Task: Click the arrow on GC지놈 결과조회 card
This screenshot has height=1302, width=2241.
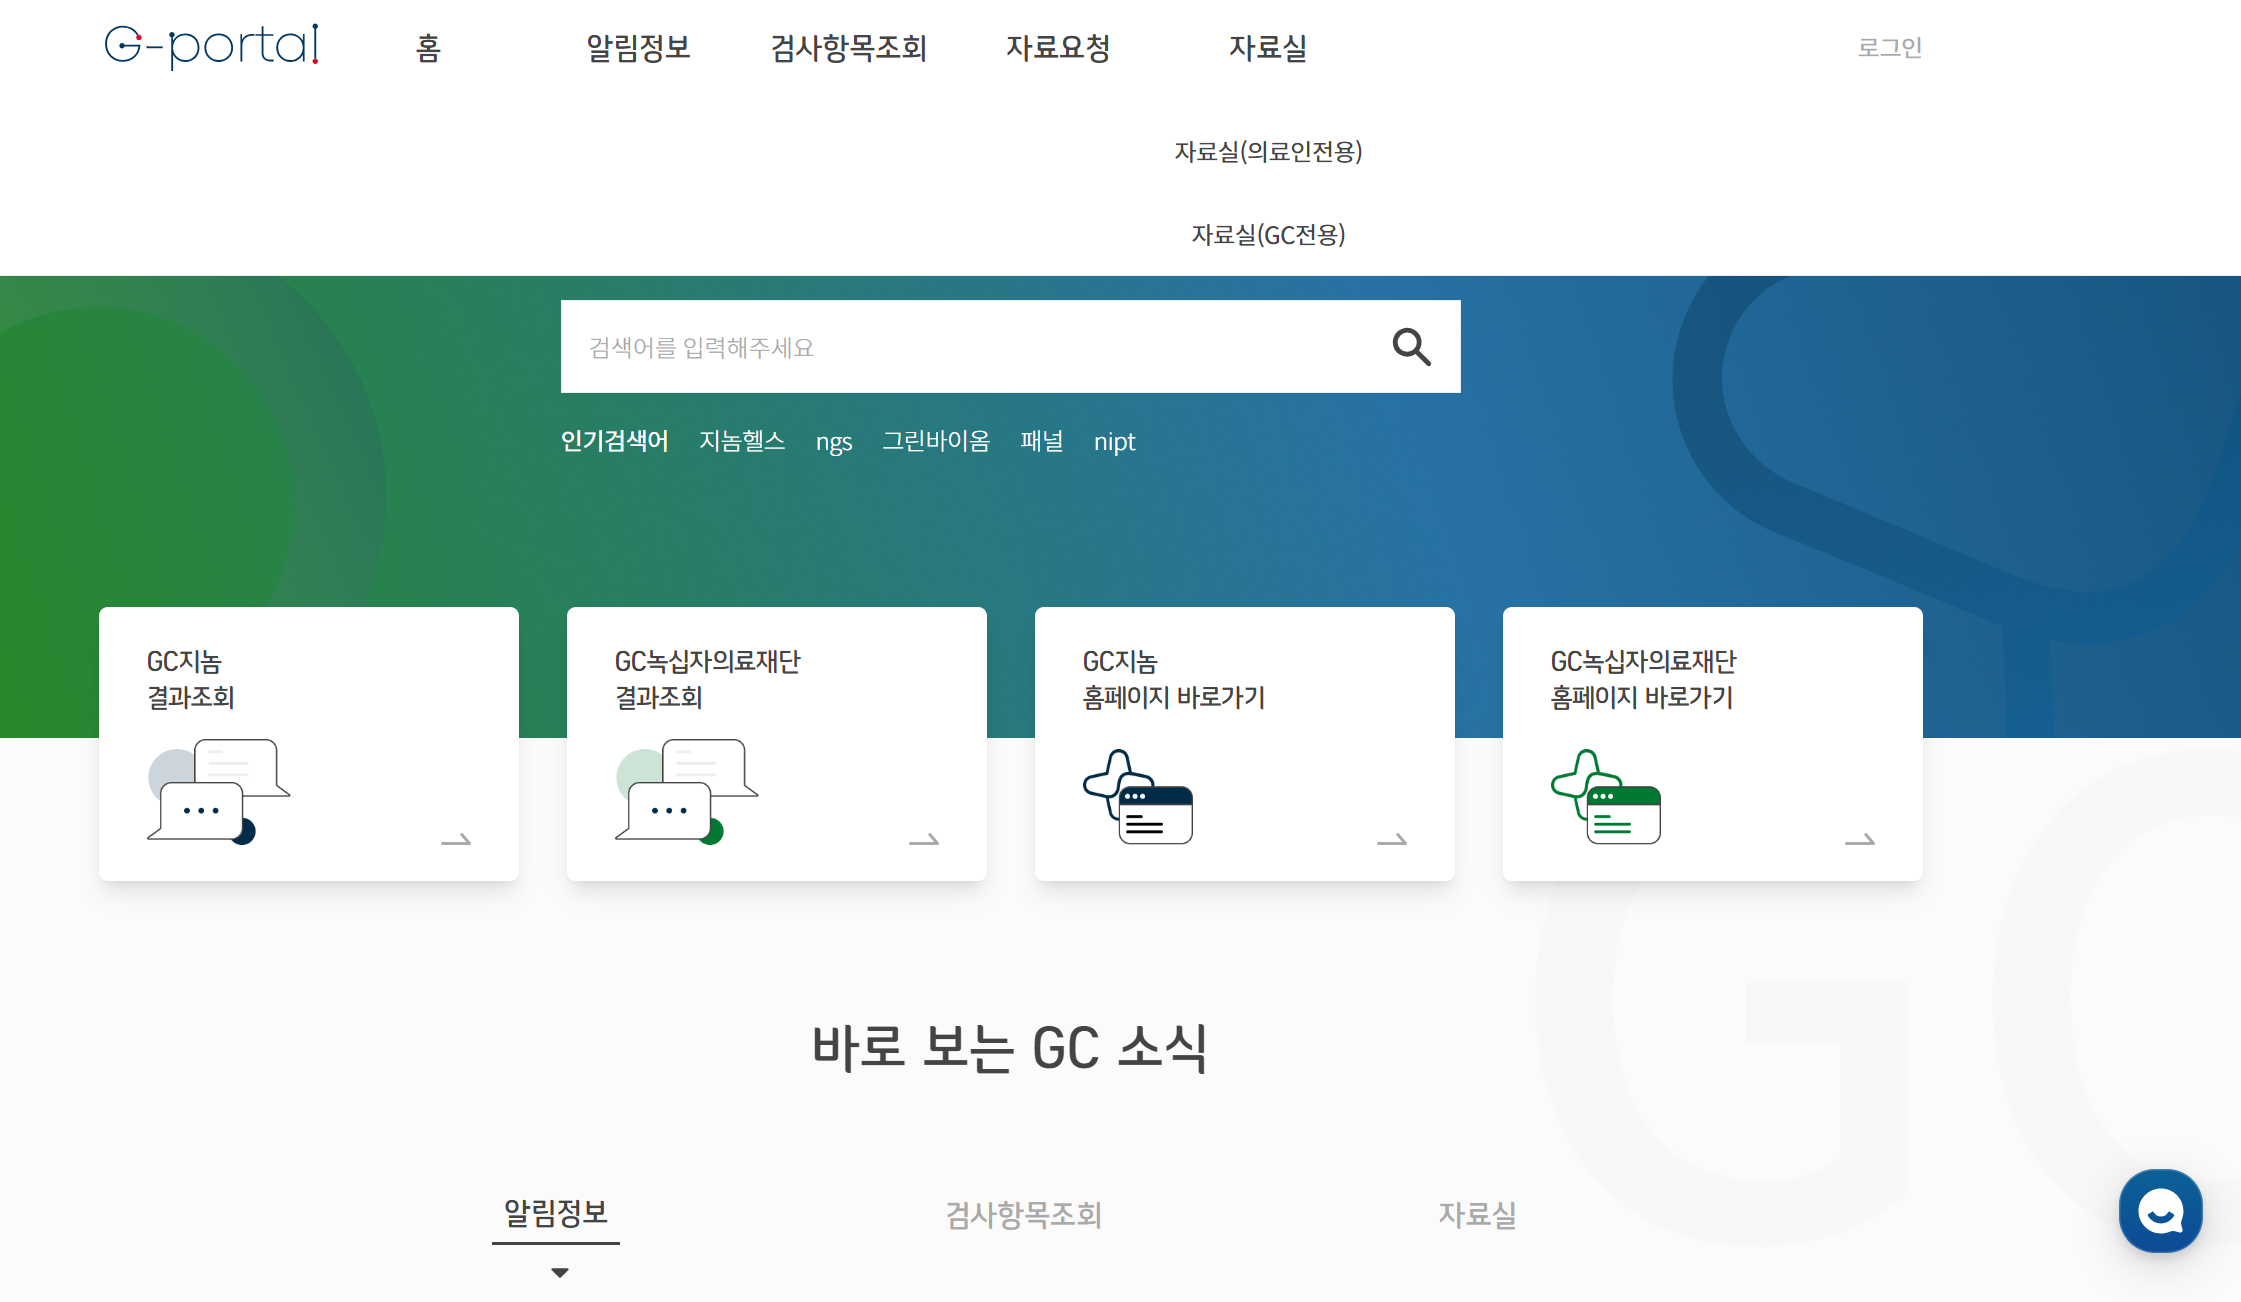Action: pos(456,840)
